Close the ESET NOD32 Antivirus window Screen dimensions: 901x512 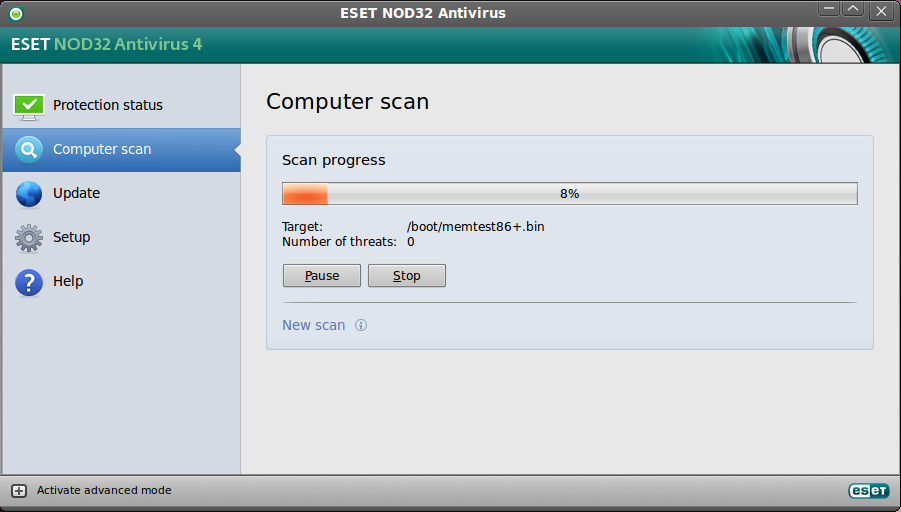click(881, 10)
